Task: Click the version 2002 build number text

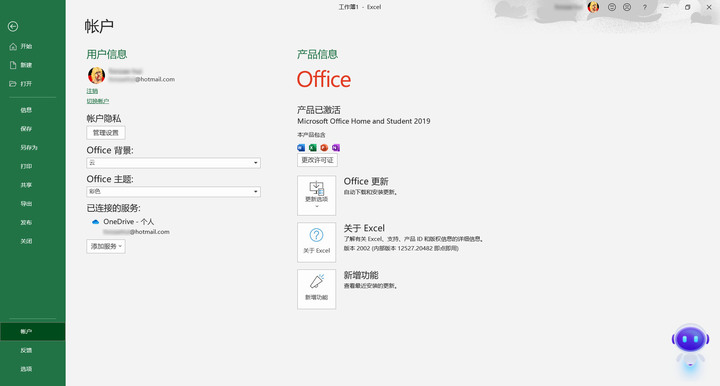Action: pos(401,248)
